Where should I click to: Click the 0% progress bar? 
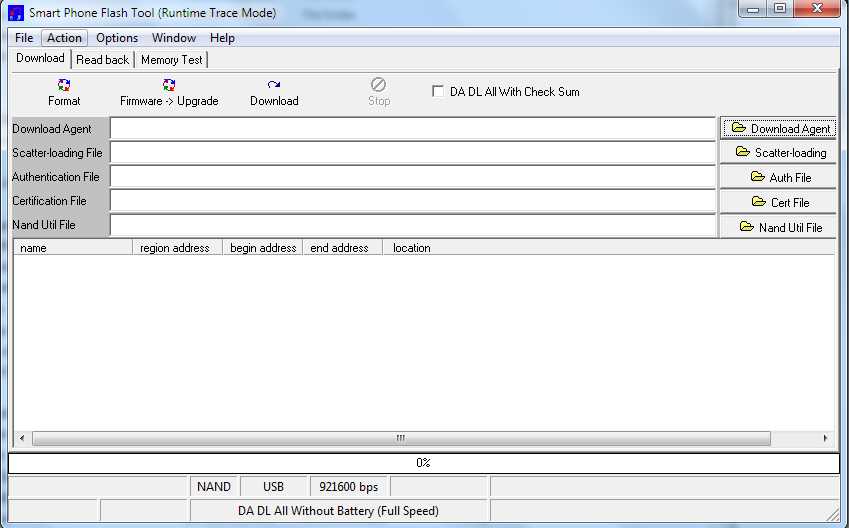click(423, 462)
